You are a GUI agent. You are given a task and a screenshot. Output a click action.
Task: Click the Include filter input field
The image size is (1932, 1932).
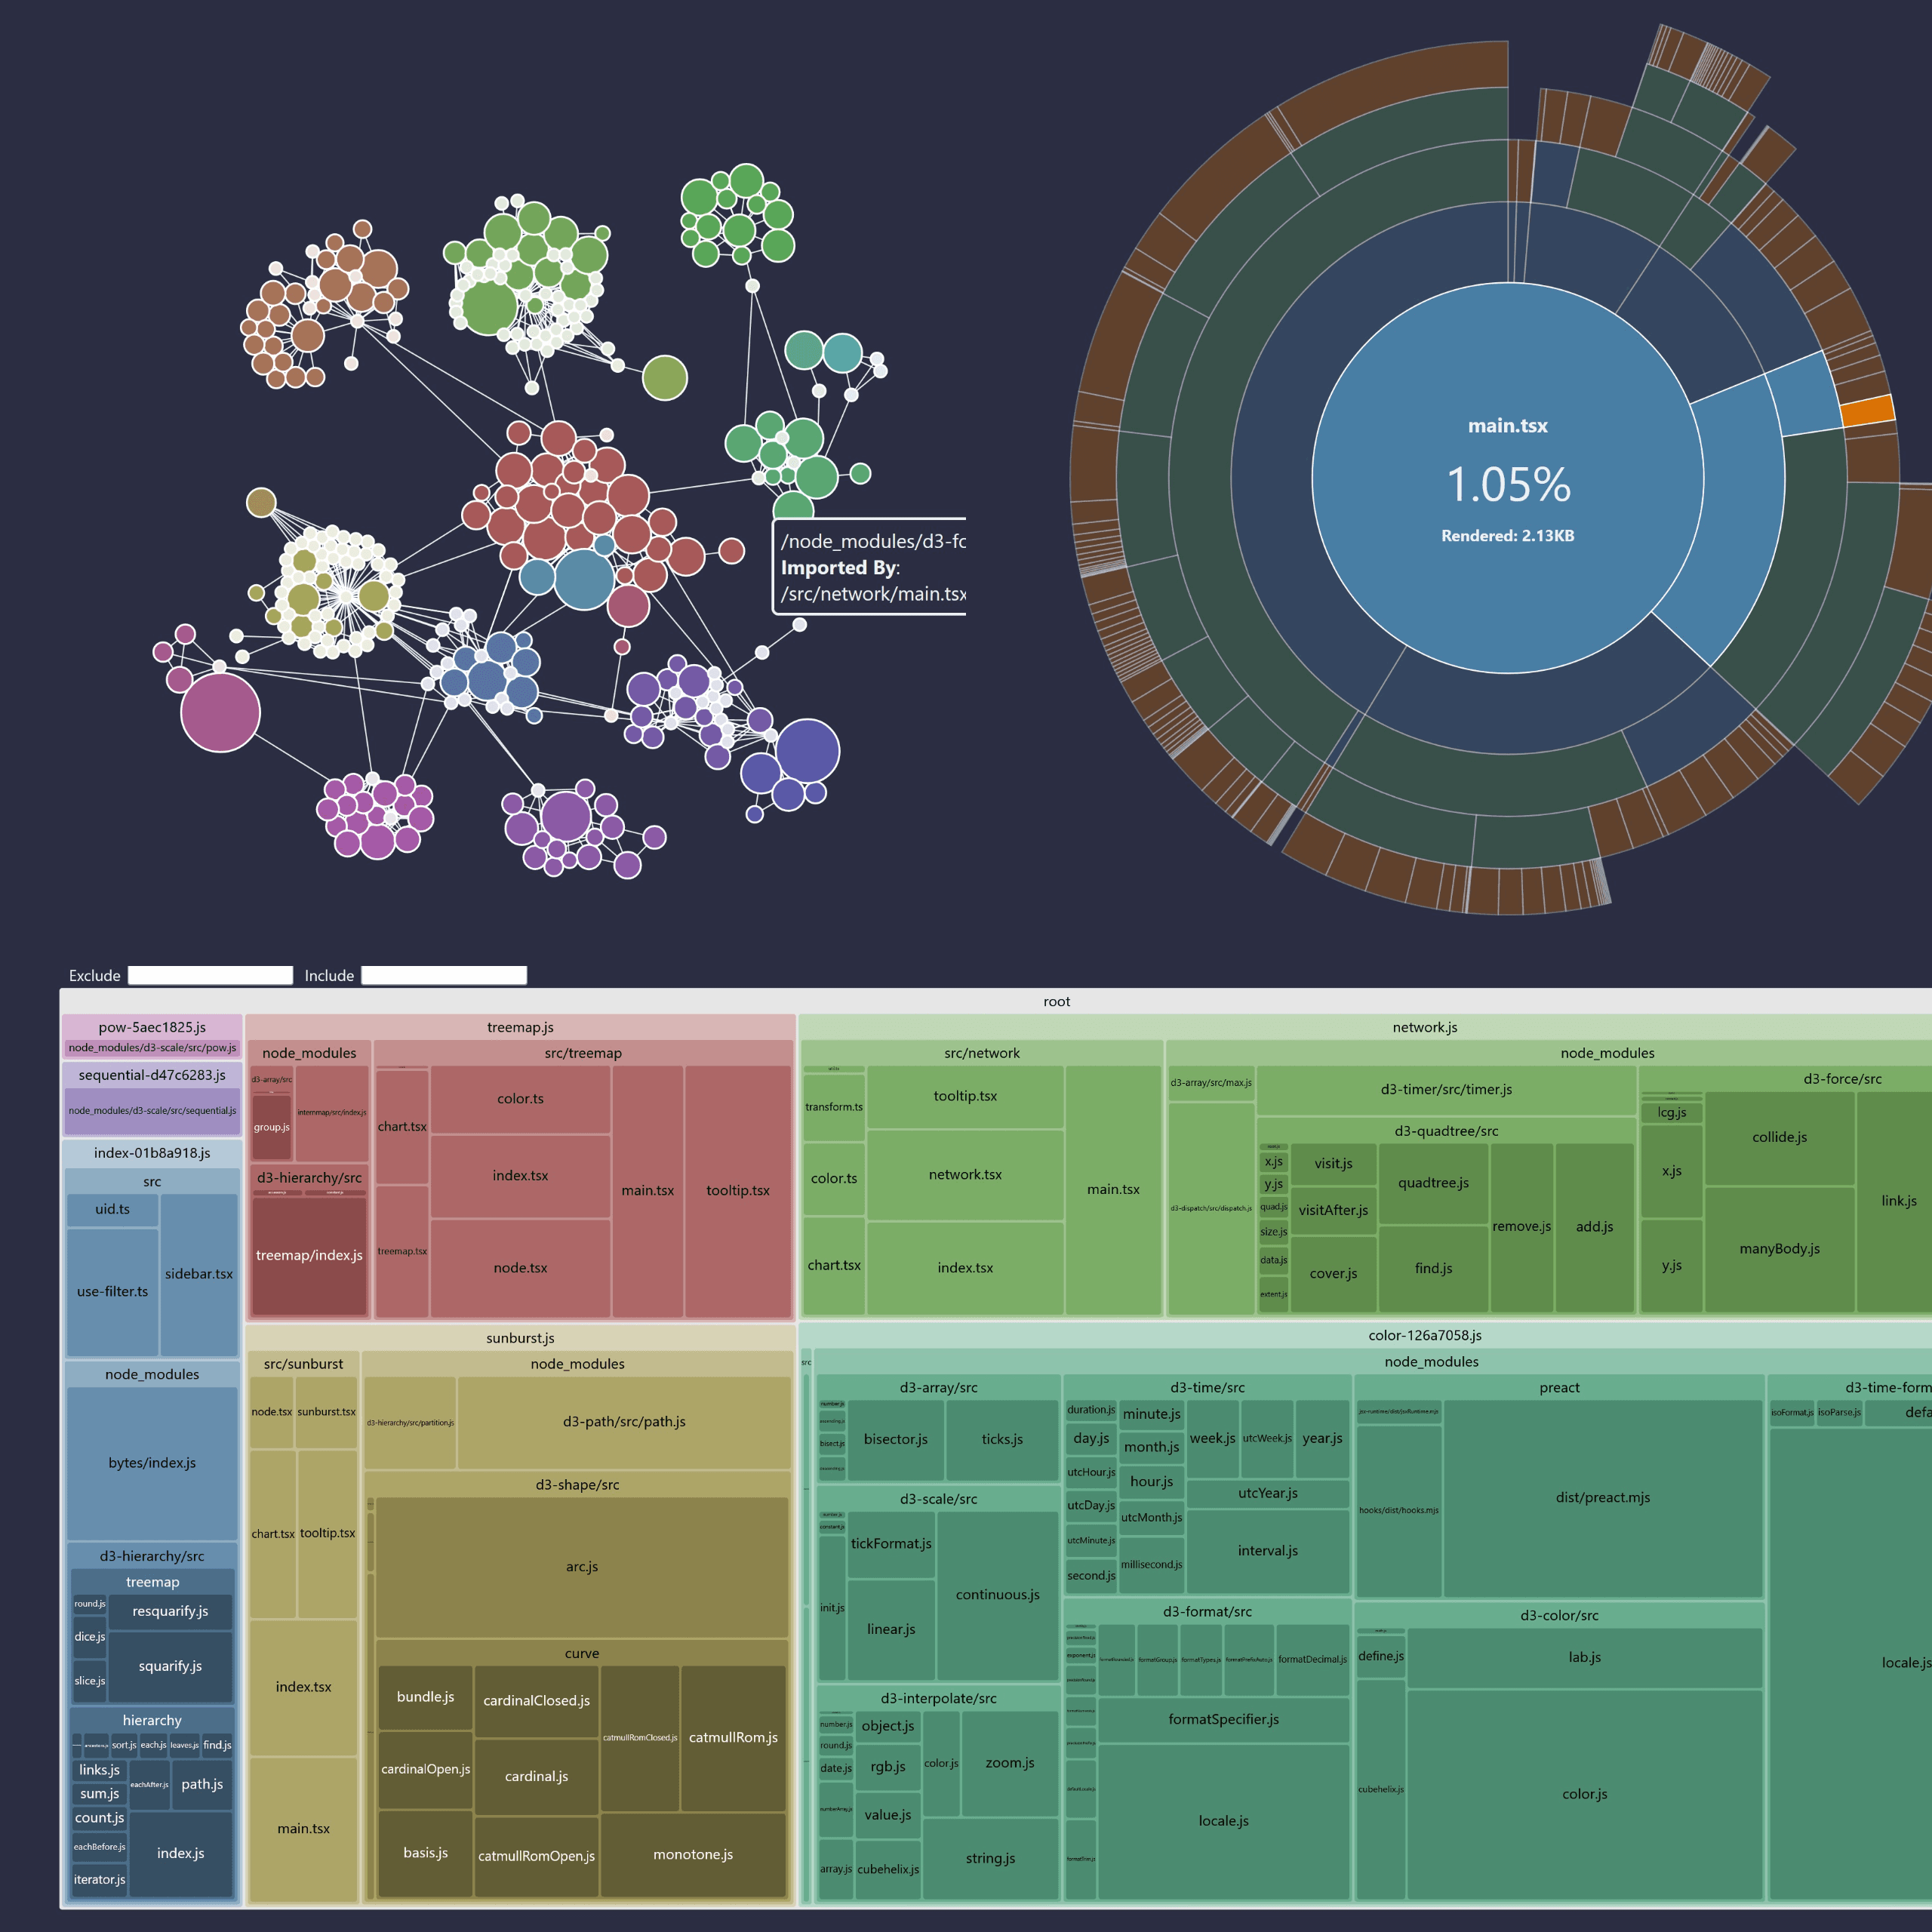pos(444,975)
